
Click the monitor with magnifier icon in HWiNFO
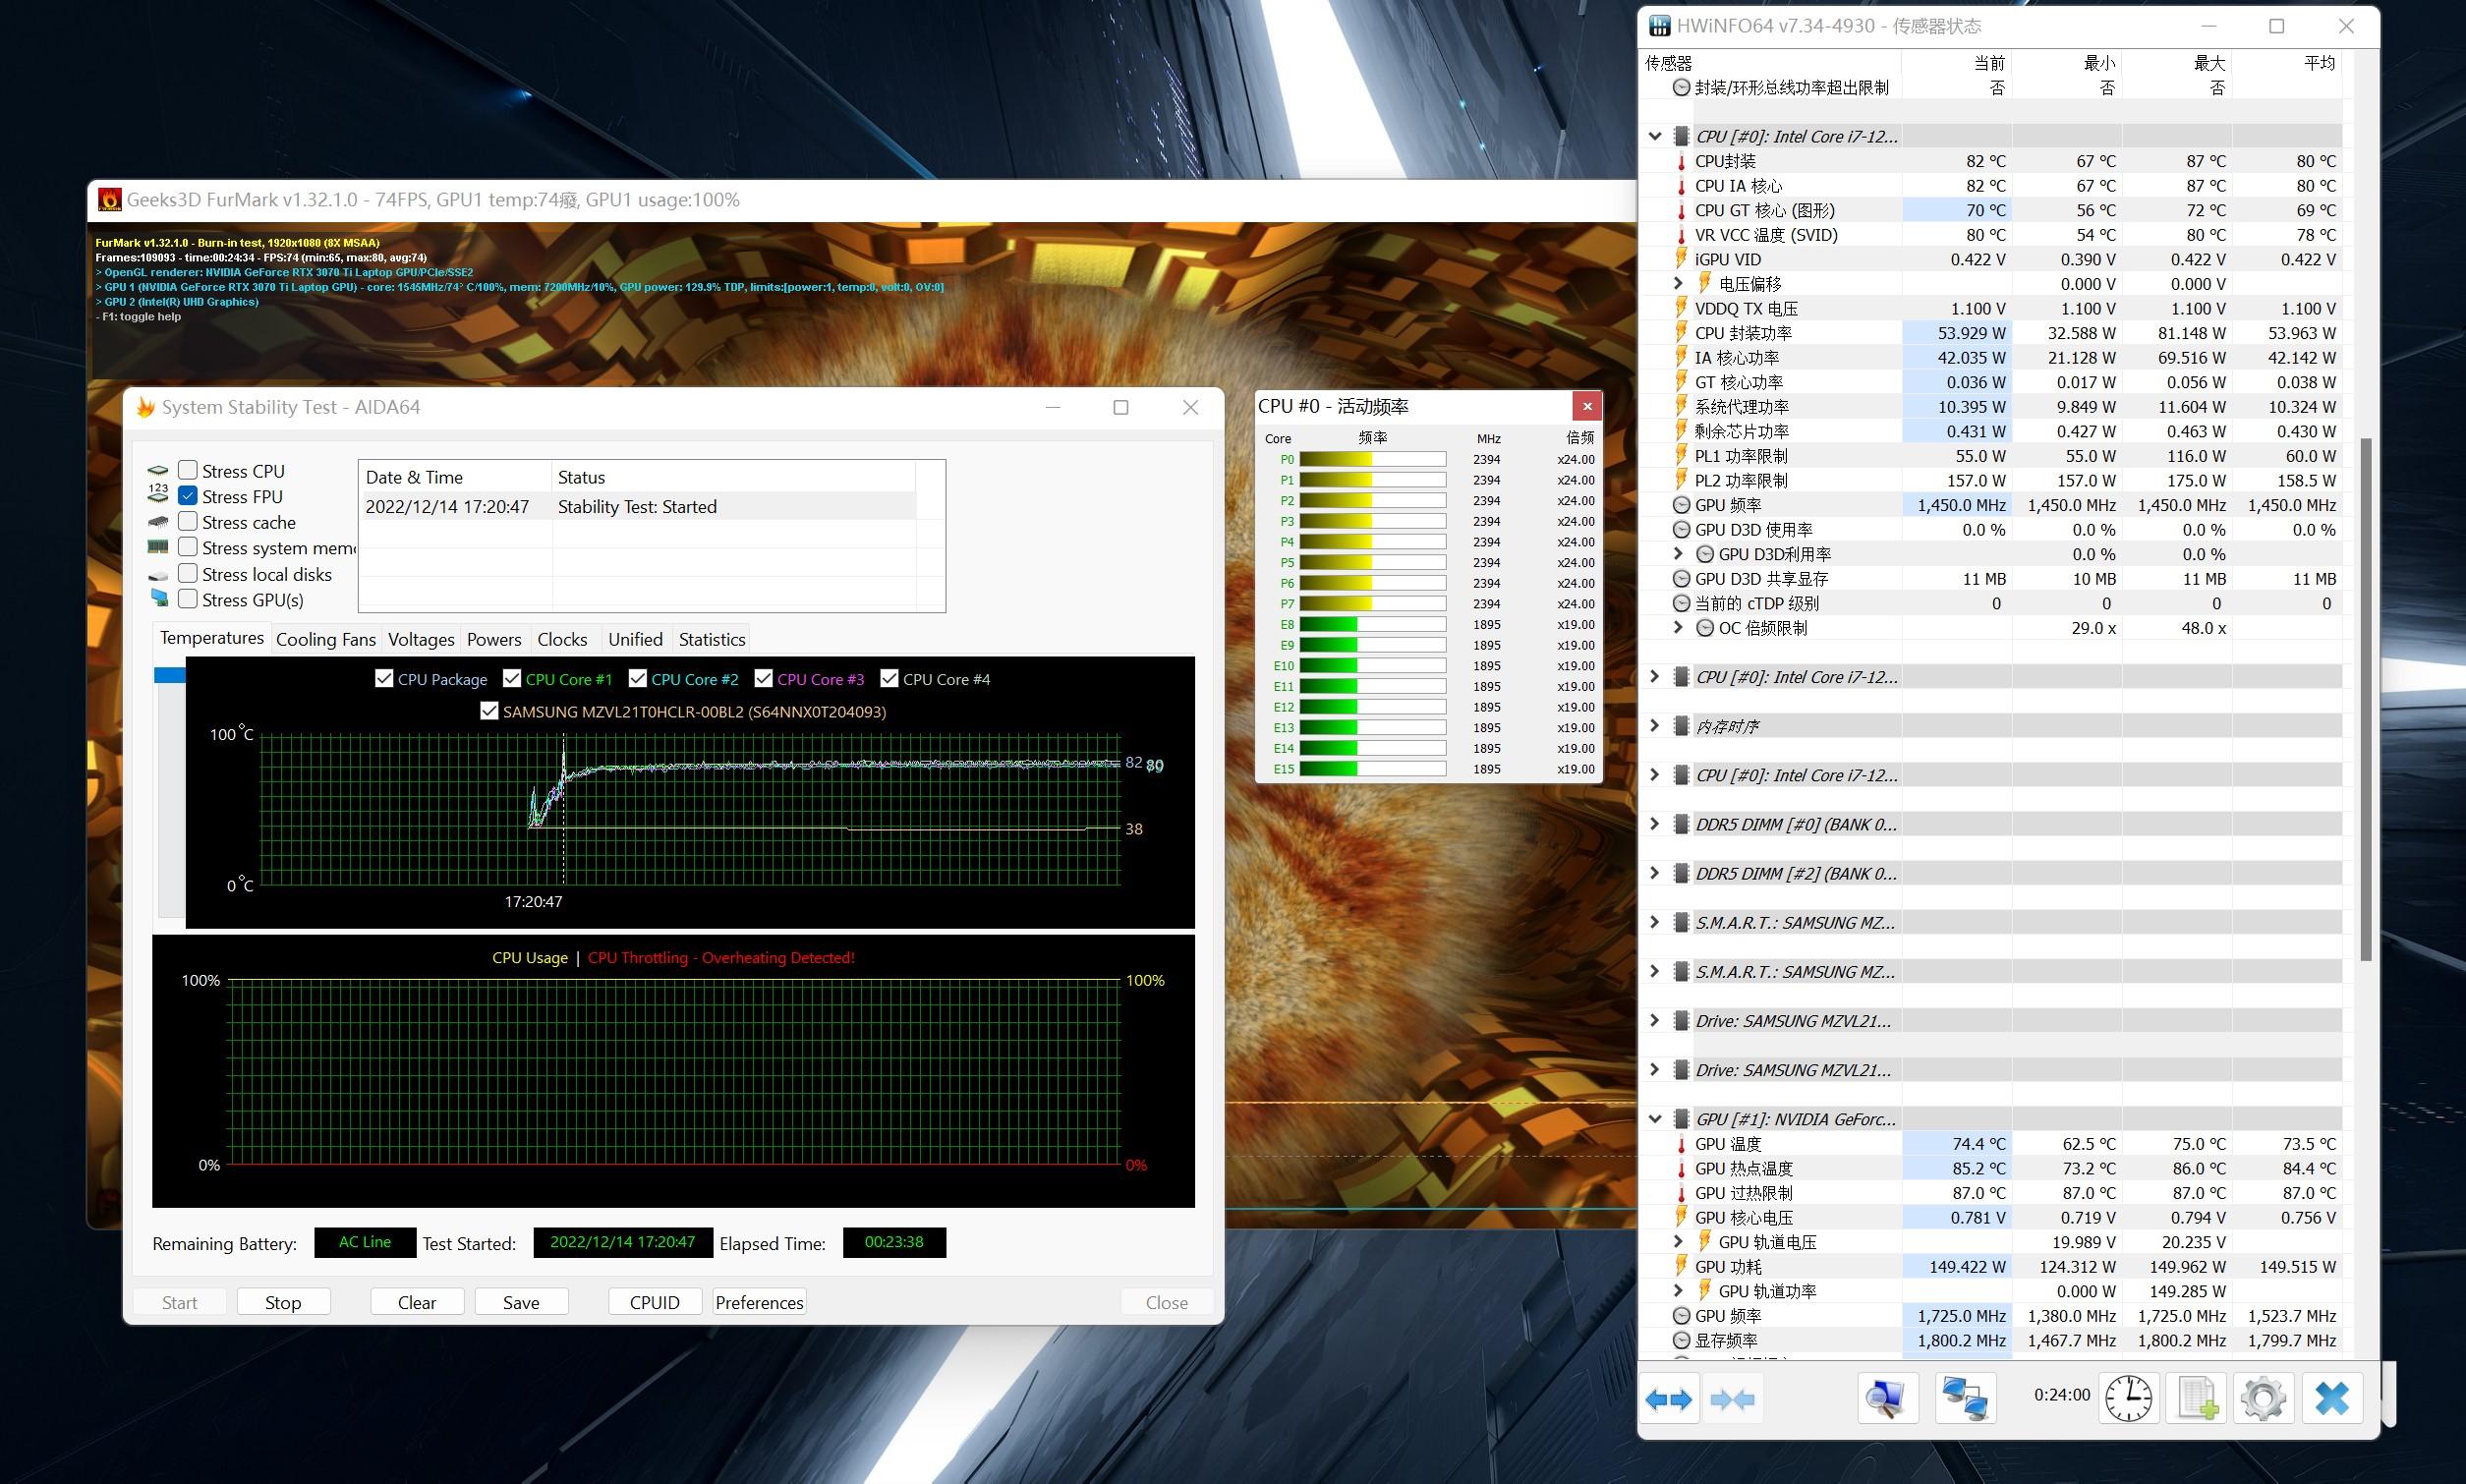click(1887, 1398)
